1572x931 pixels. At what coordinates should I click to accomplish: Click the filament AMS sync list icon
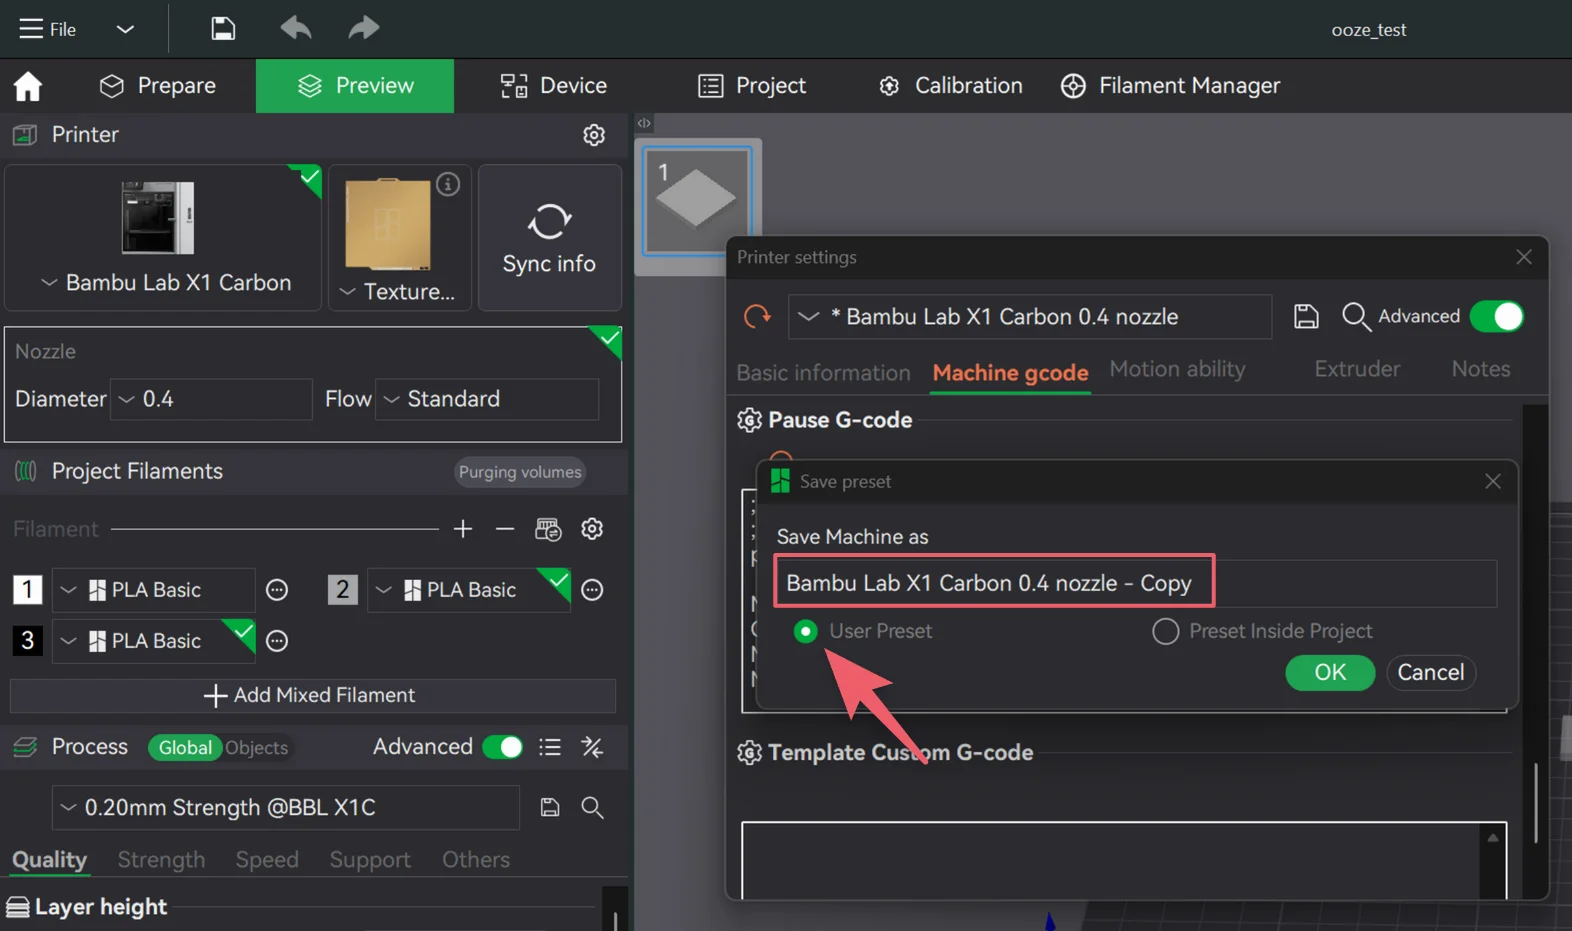[x=548, y=529]
